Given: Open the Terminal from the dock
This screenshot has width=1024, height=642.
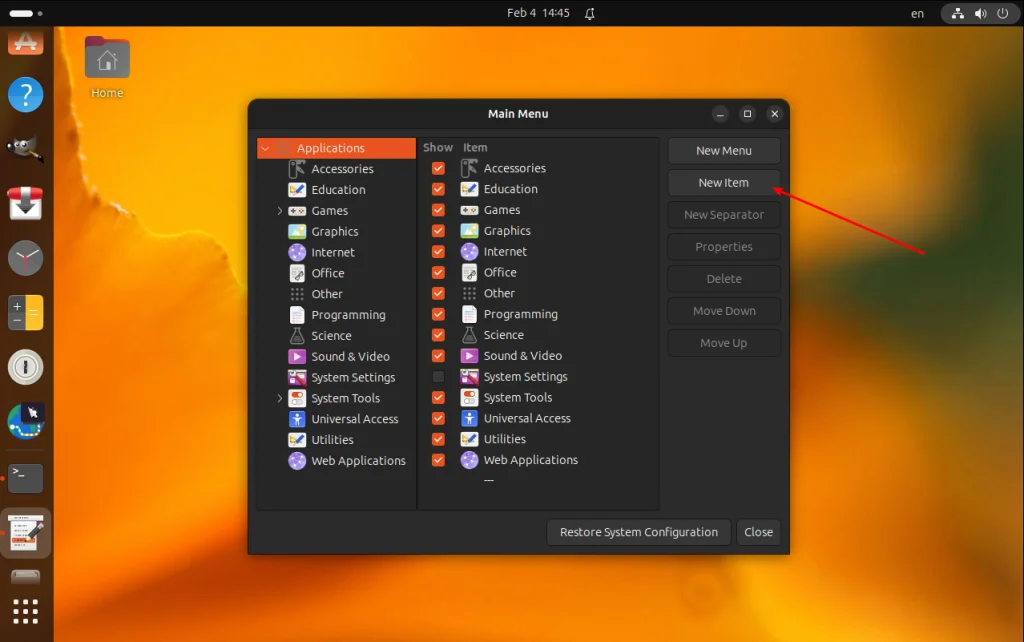Looking at the screenshot, I should (x=26, y=478).
